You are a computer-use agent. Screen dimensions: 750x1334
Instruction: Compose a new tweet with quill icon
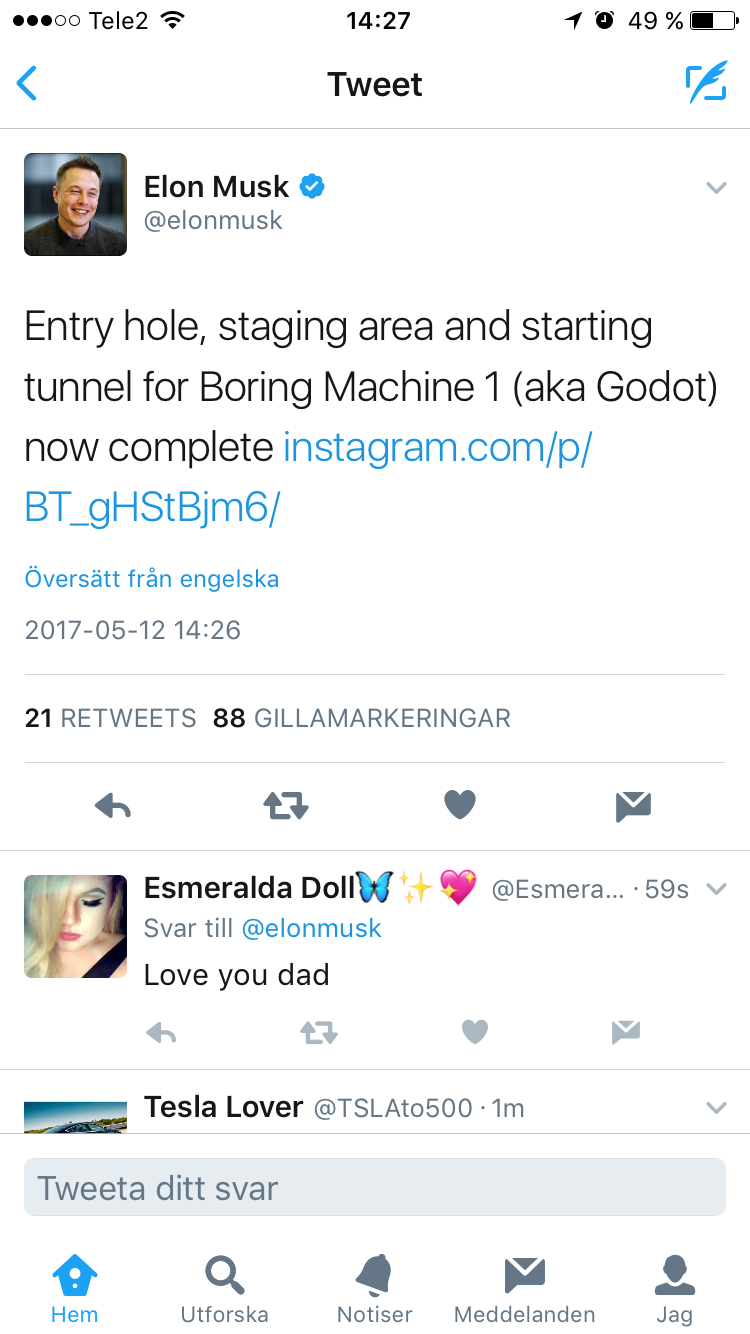(706, 84)
